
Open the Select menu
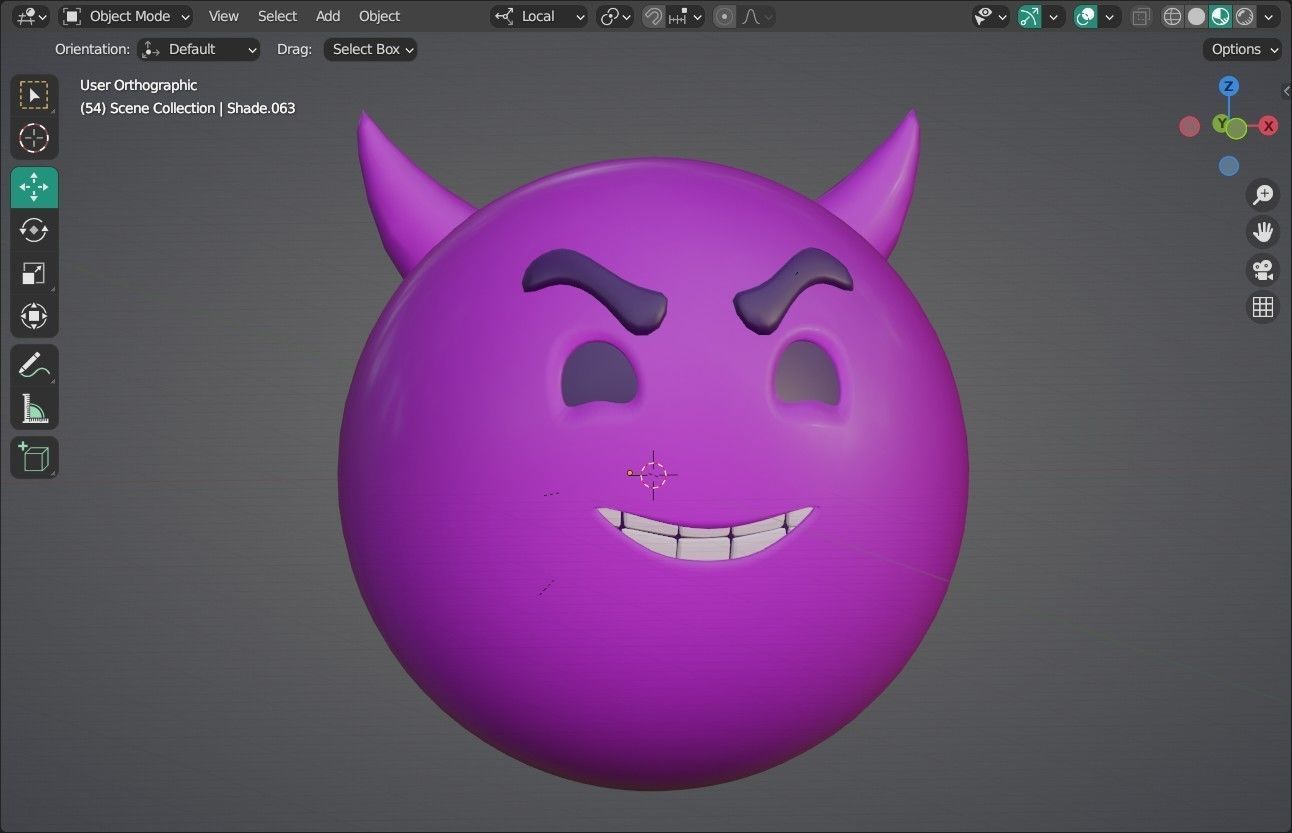point(277,16)
